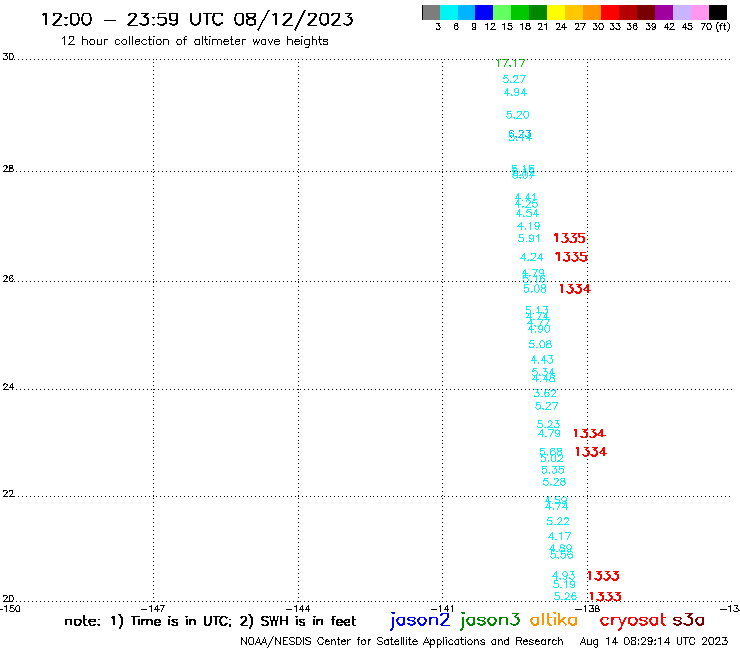Click the jason3 satellite legend label
740x650 pixels.
coord(490,620)
